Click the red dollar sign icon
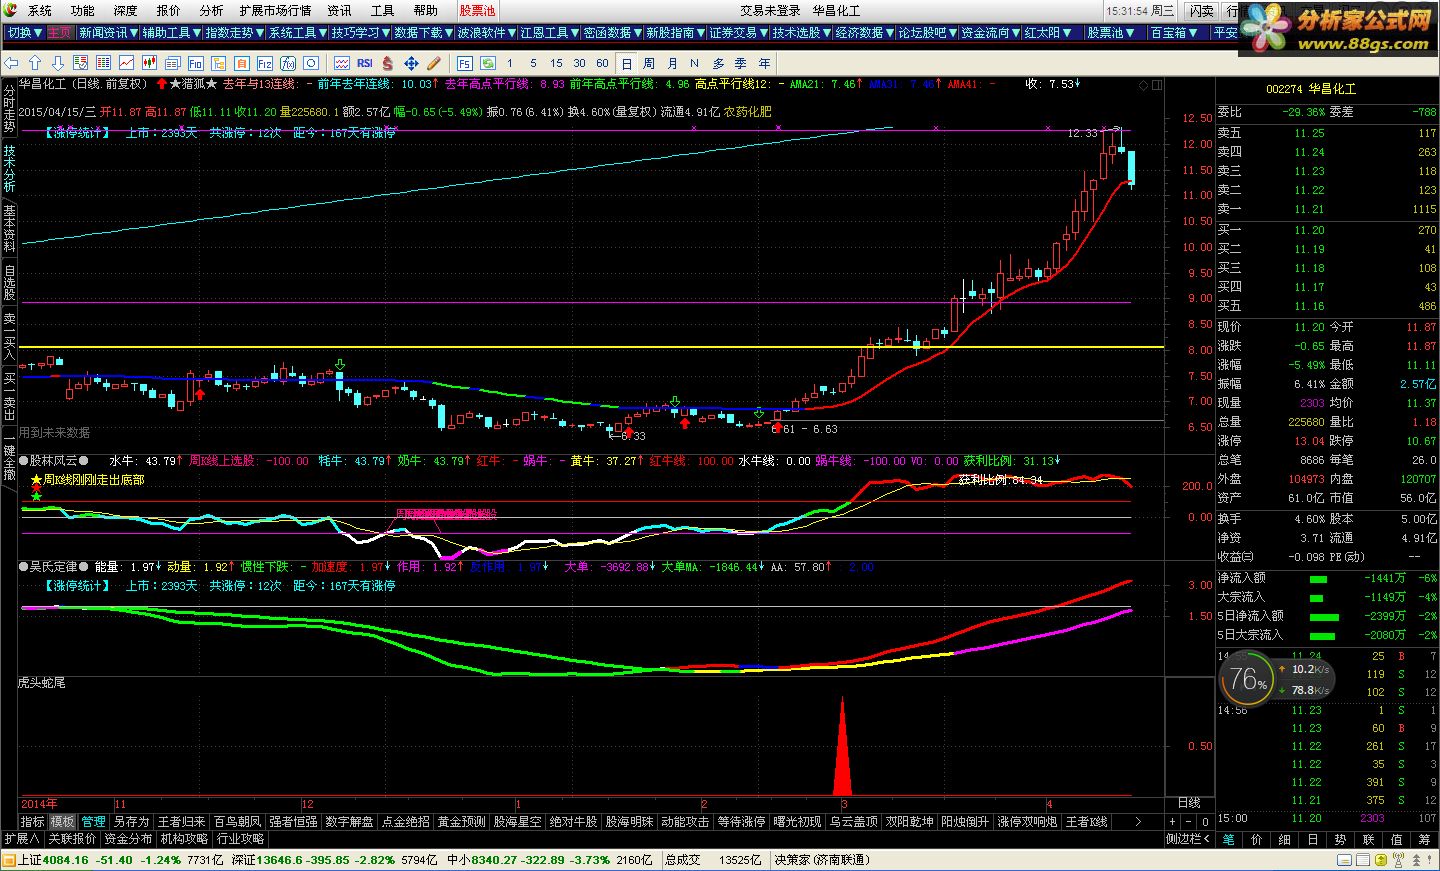 pyautogui.click(x=387, y=63)
